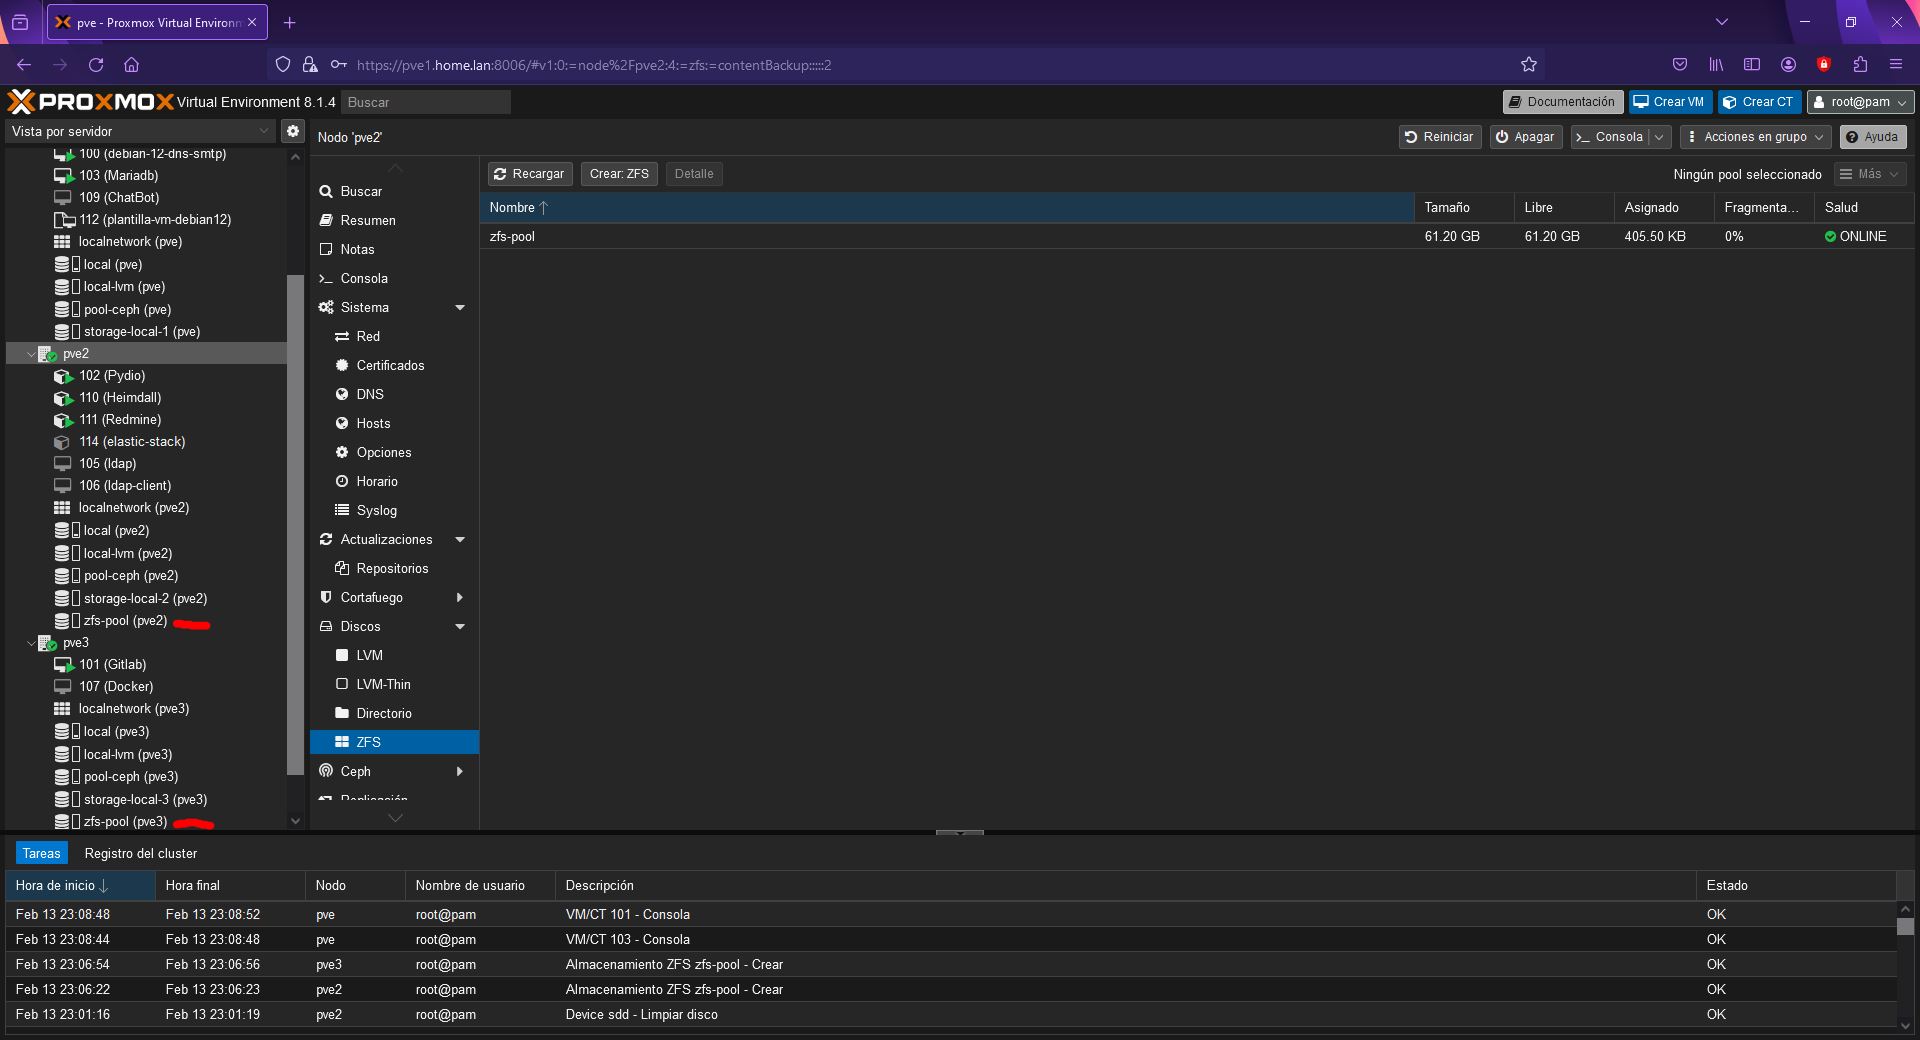Collapse the Actualizaciones menu section

click(x=460, y=539)
